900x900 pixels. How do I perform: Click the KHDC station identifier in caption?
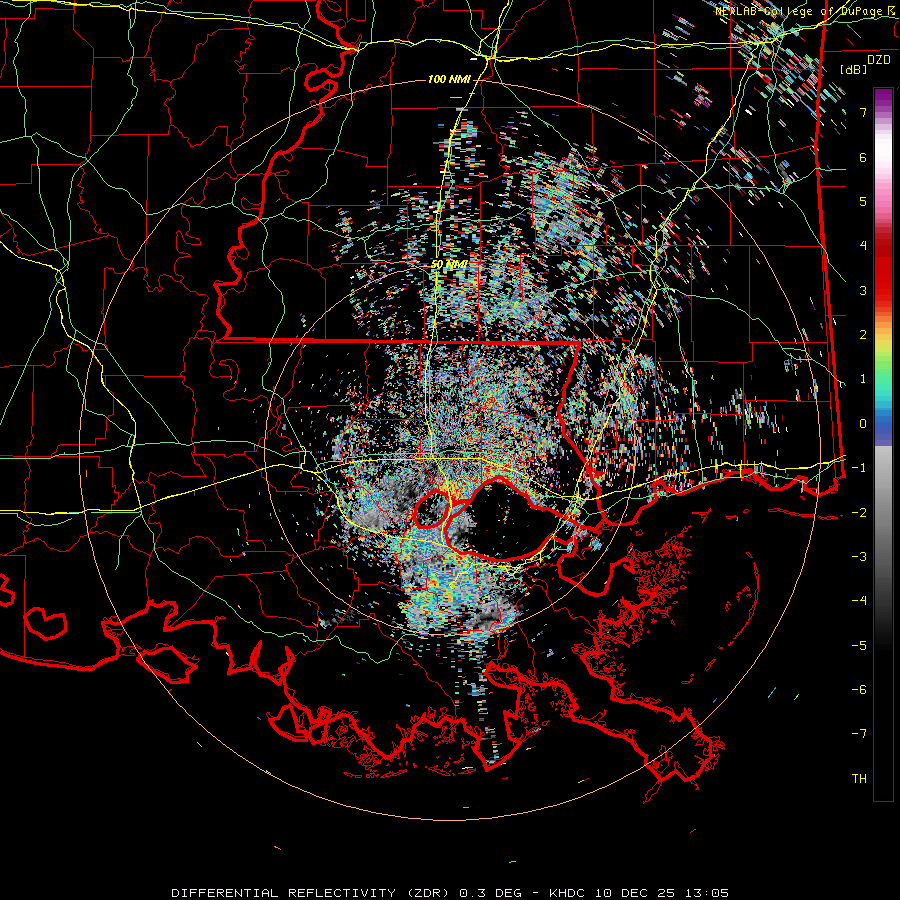[565, 893]
